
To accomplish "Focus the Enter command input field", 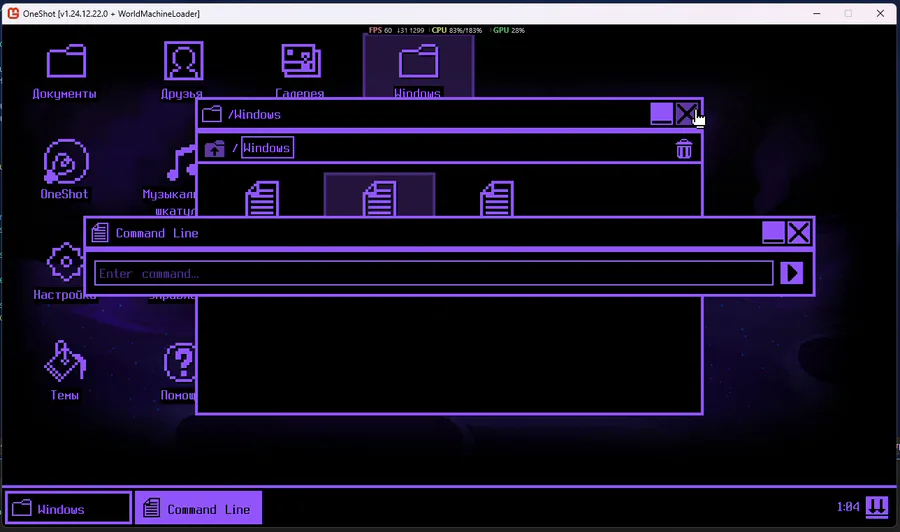I will [x=434, y=273].
